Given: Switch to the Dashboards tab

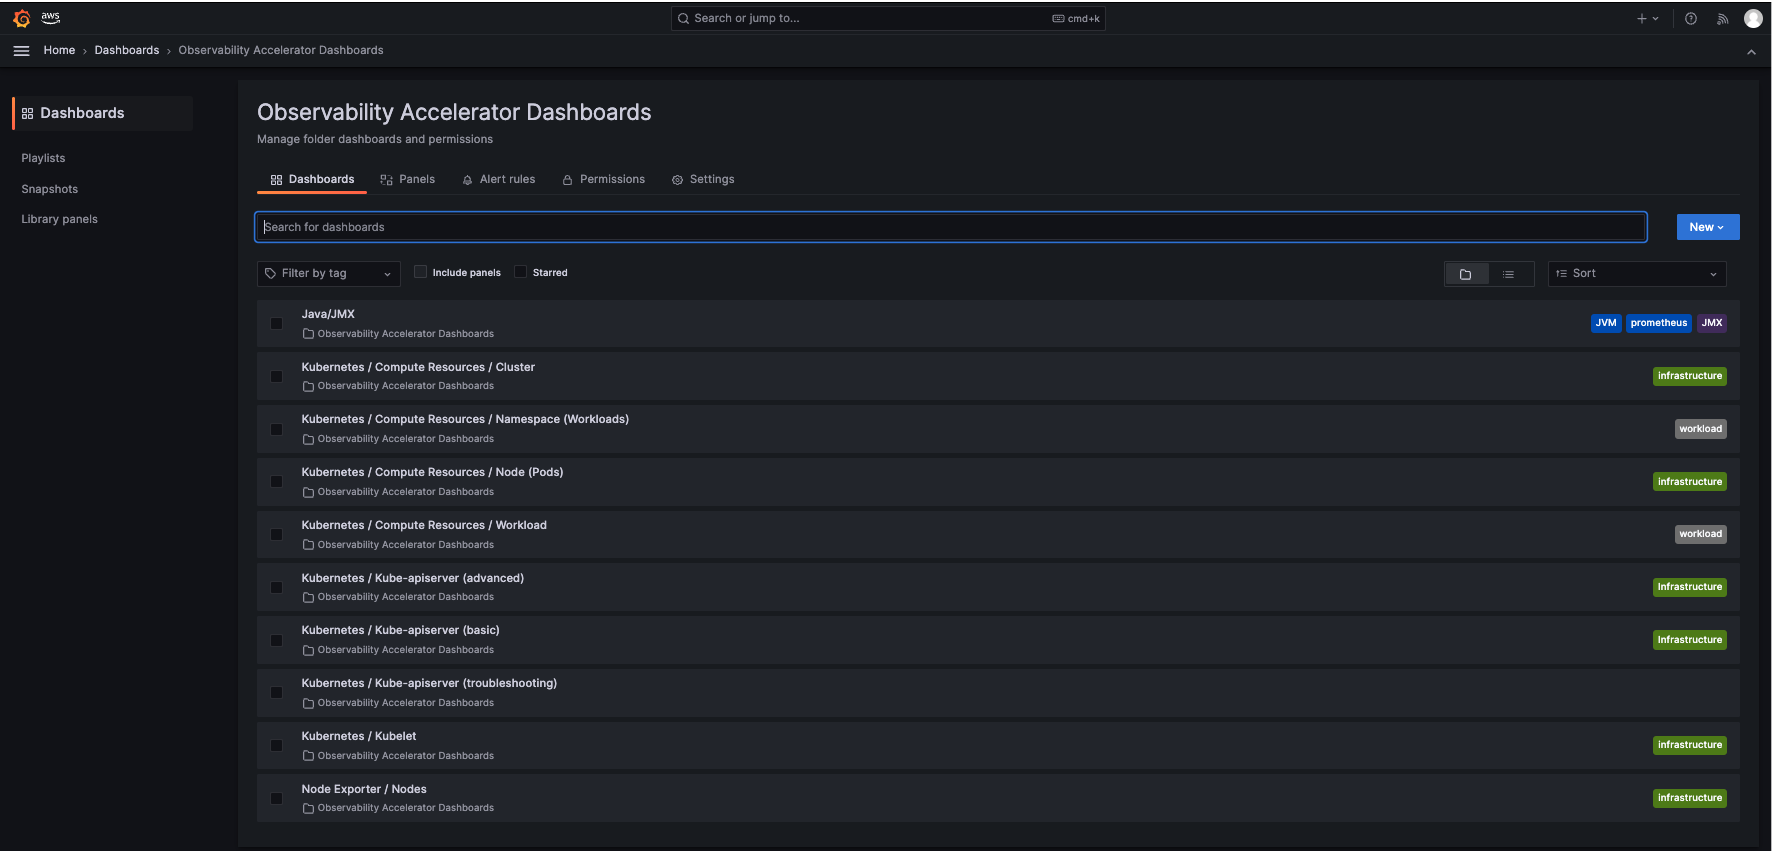Looking at the screenshot, I should click(312, 179).
